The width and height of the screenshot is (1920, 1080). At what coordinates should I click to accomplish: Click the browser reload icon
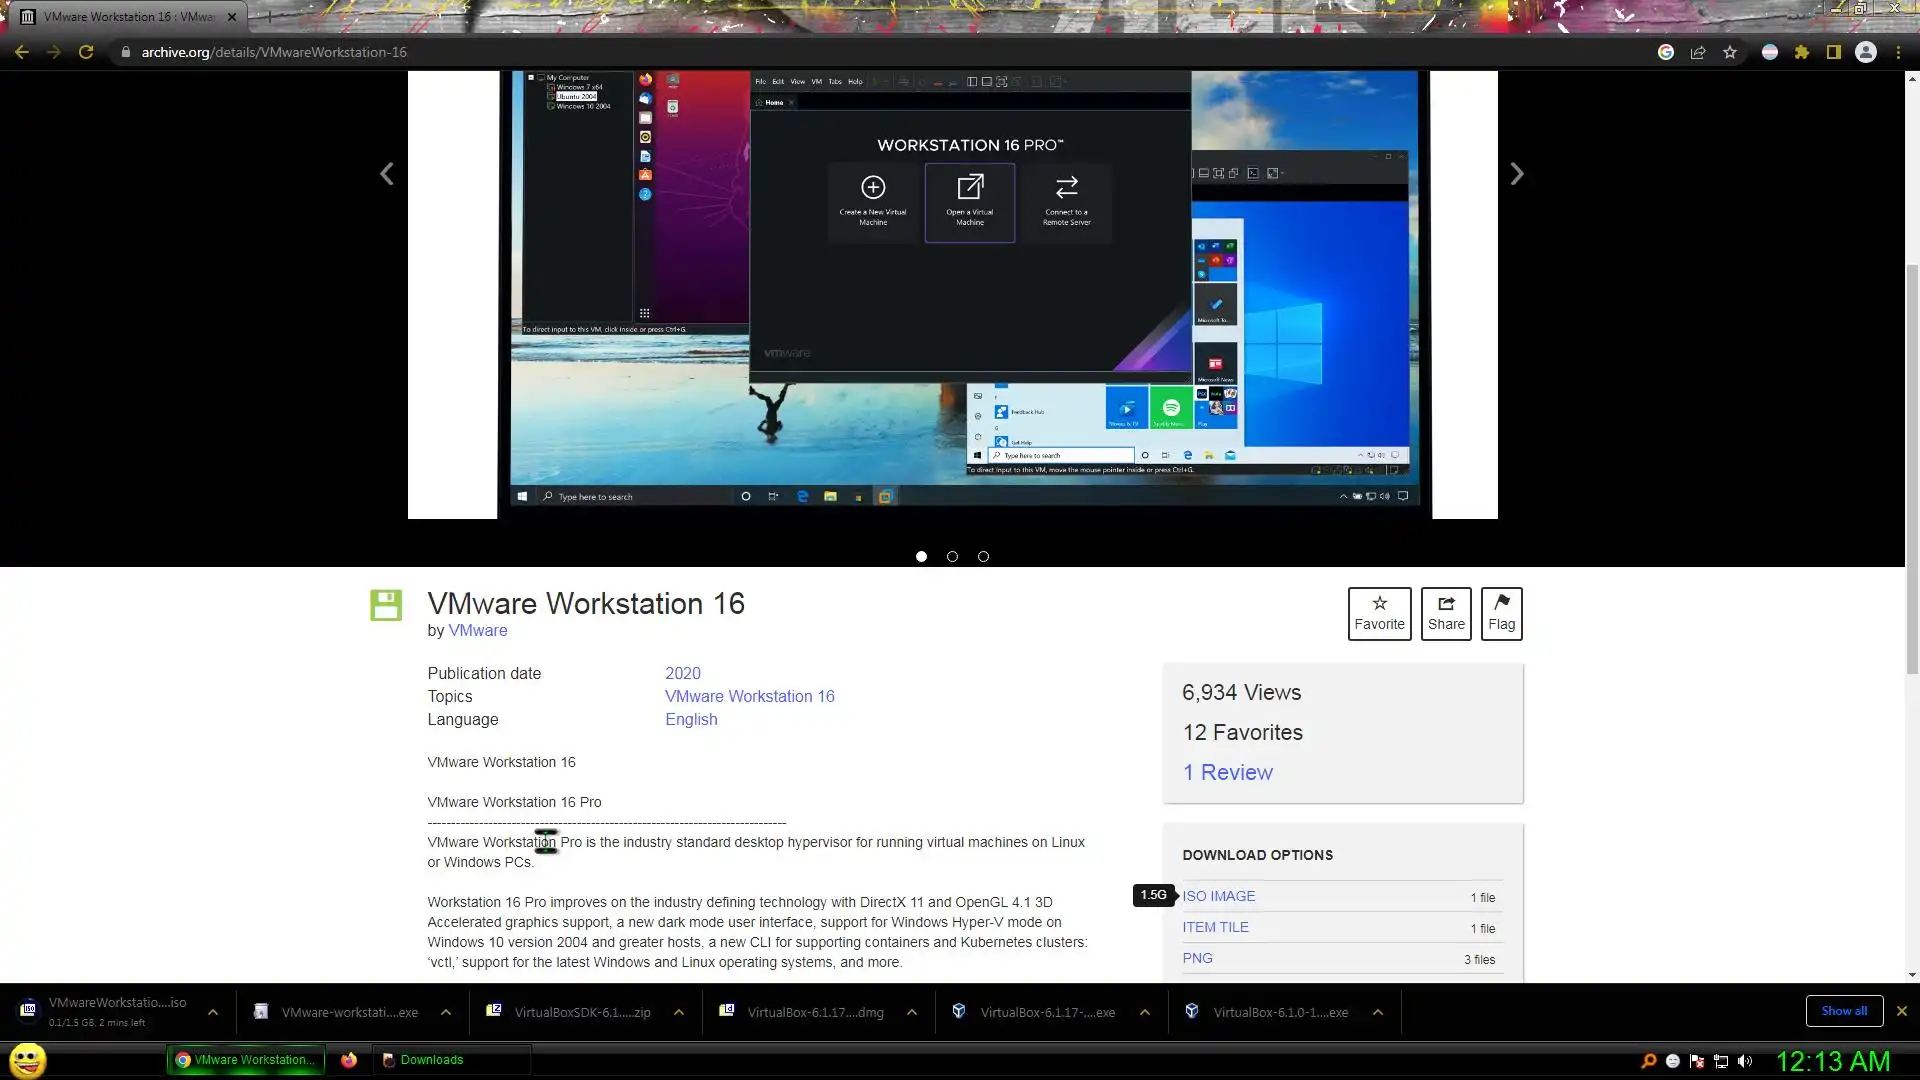(86, 52)
